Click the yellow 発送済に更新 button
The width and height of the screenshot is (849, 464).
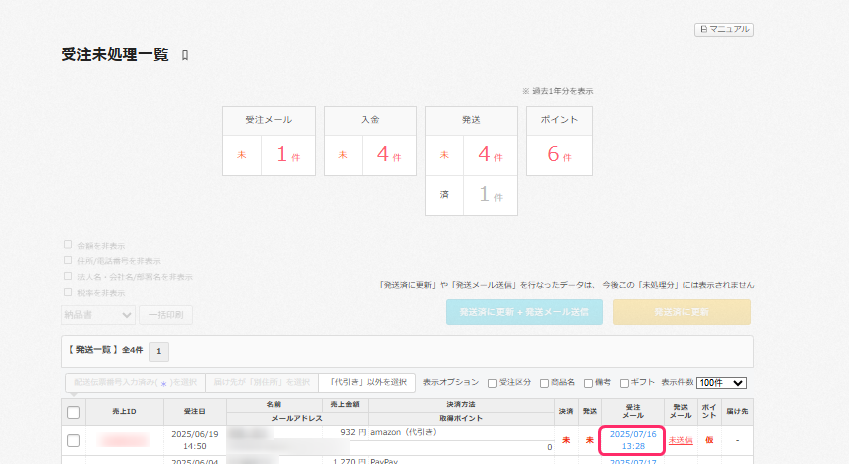681,312
